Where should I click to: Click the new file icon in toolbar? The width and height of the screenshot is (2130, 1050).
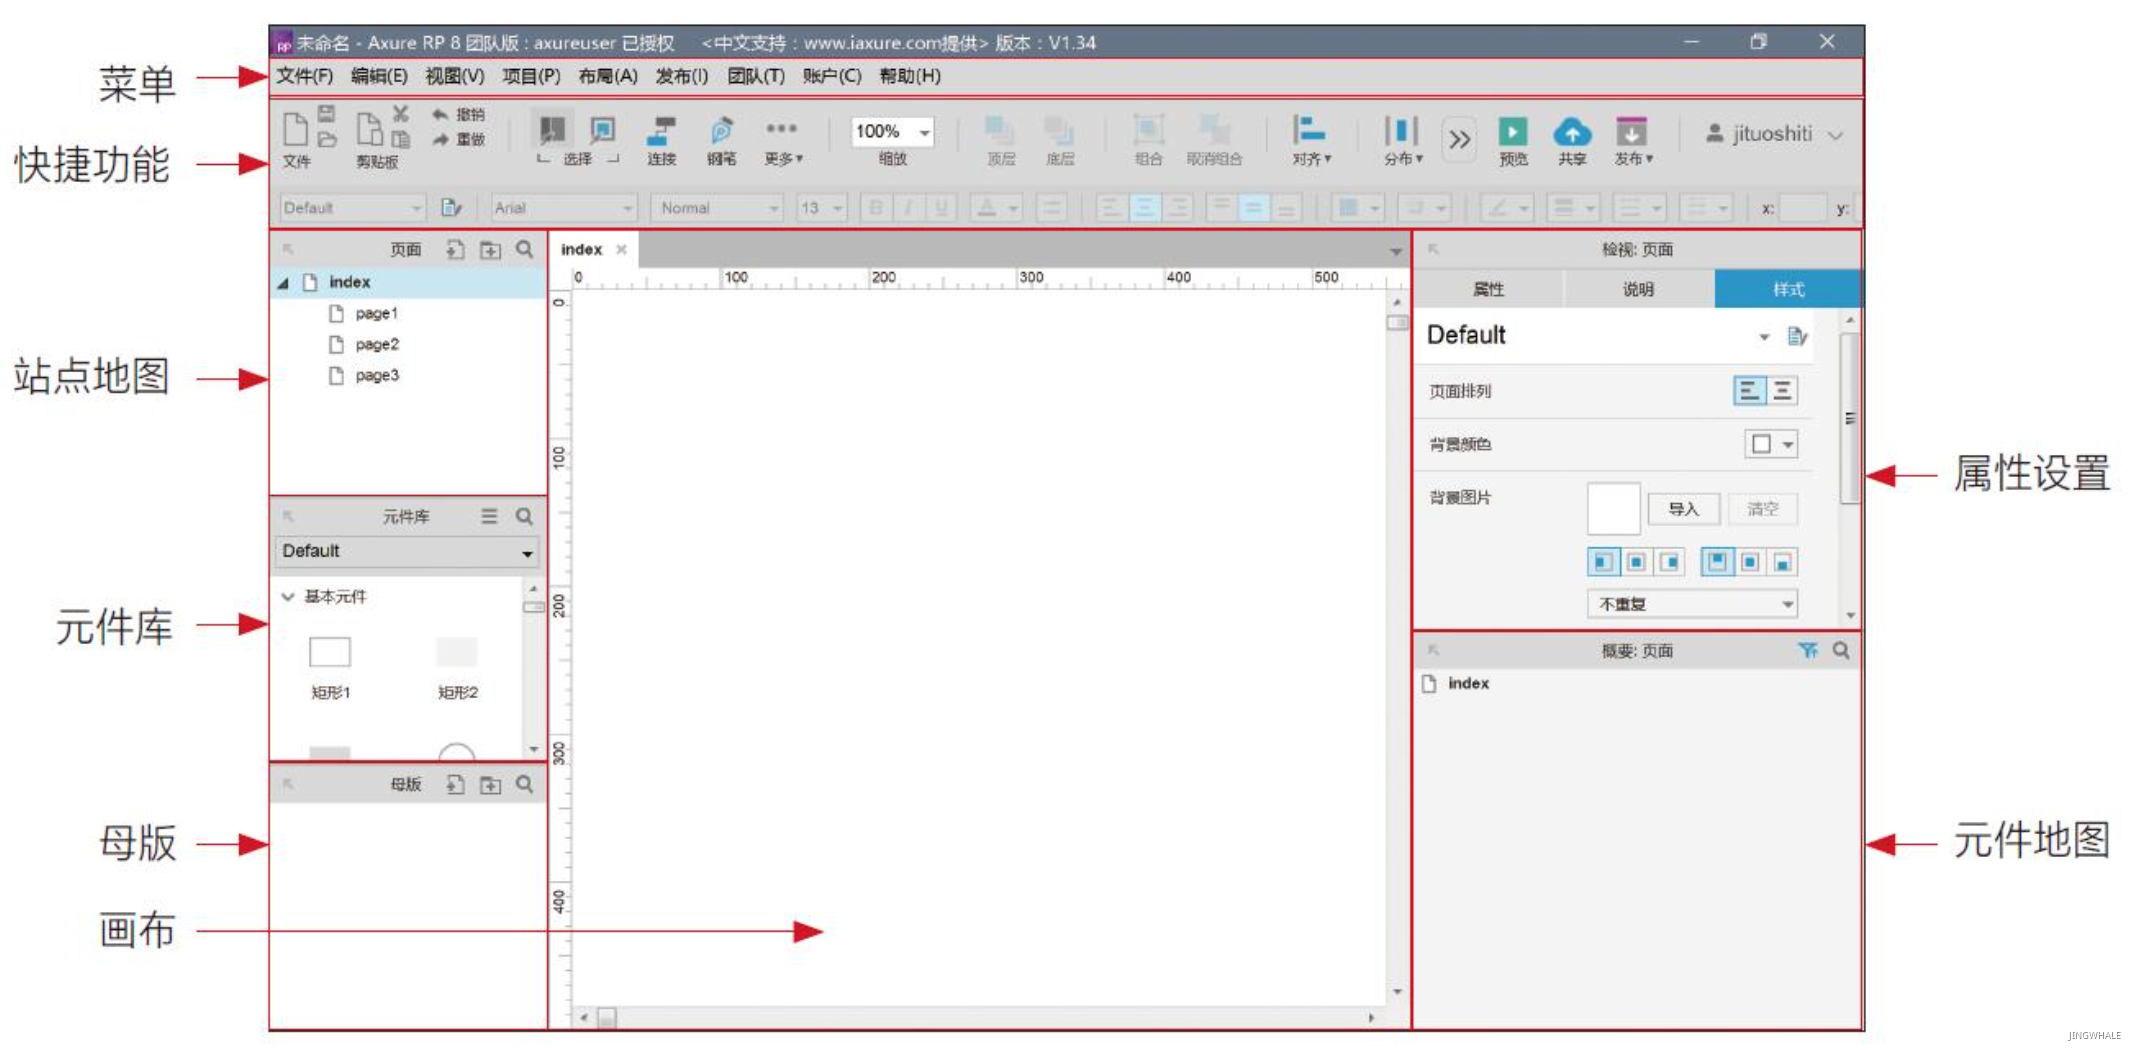coord(295,130)
